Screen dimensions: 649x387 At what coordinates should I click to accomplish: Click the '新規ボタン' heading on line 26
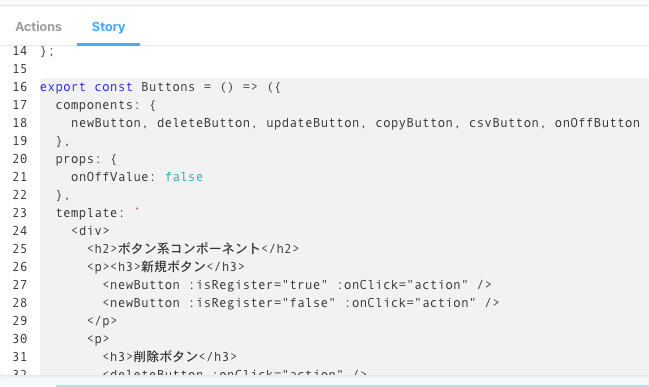pos(173,267)
